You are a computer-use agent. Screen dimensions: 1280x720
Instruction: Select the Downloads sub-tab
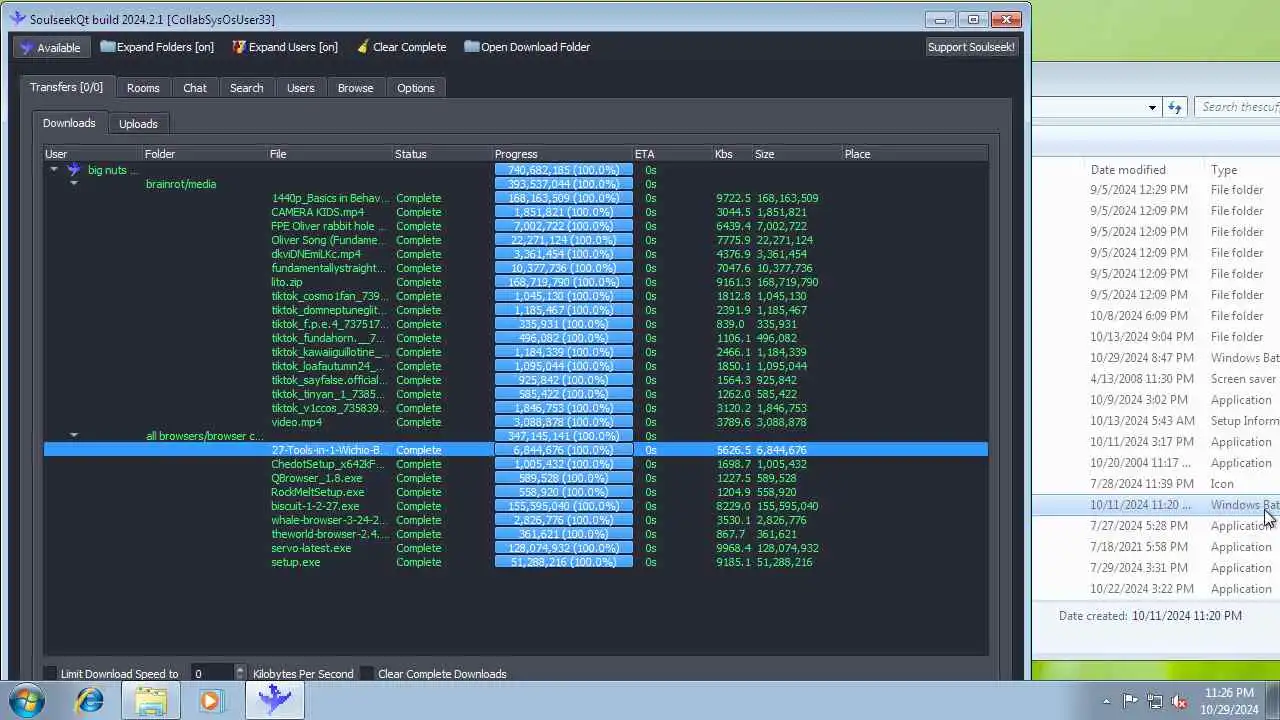tap(69, 123)
